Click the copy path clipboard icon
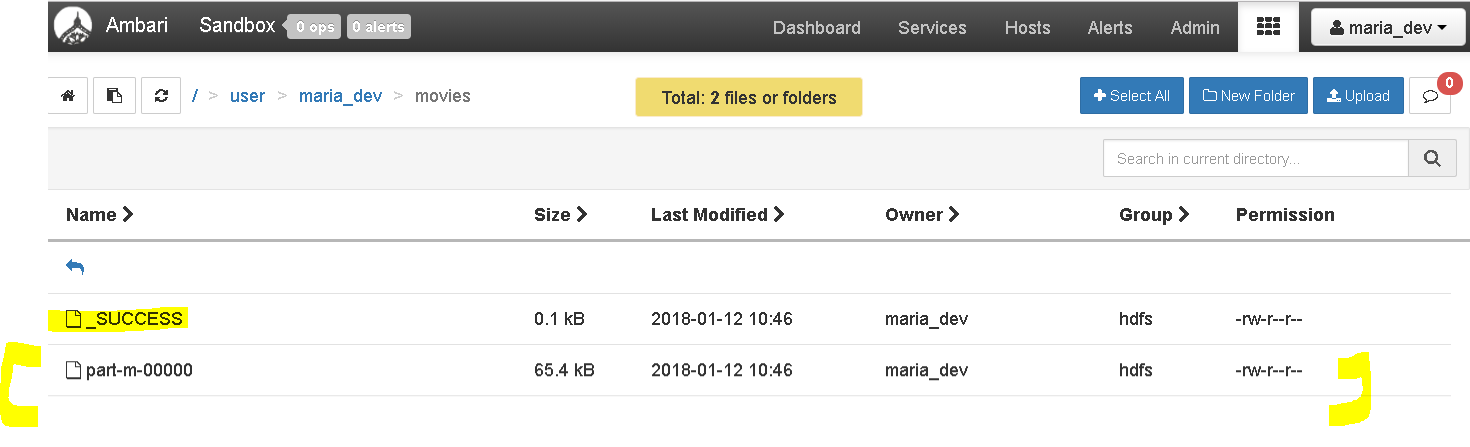Viewport: 1470px width, 447px height. click(x=115, y=96)
